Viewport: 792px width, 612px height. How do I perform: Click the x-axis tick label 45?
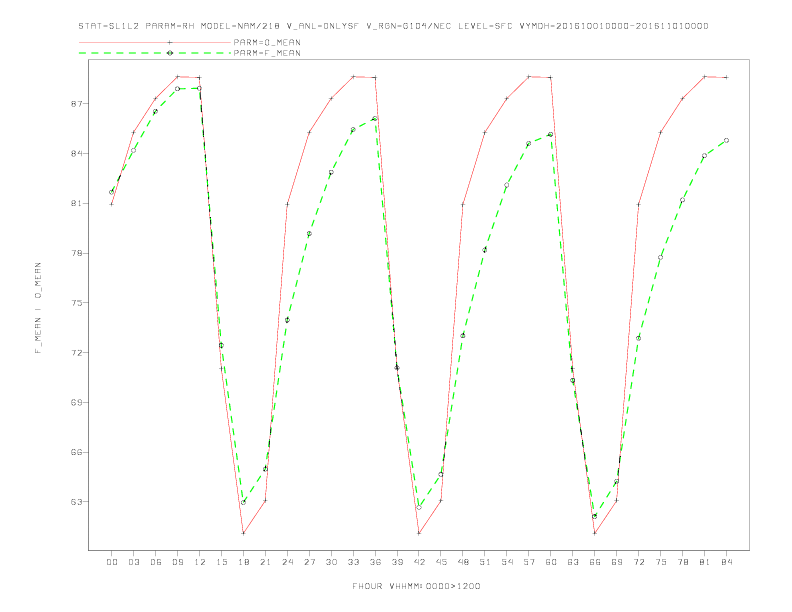click(441, 562)
